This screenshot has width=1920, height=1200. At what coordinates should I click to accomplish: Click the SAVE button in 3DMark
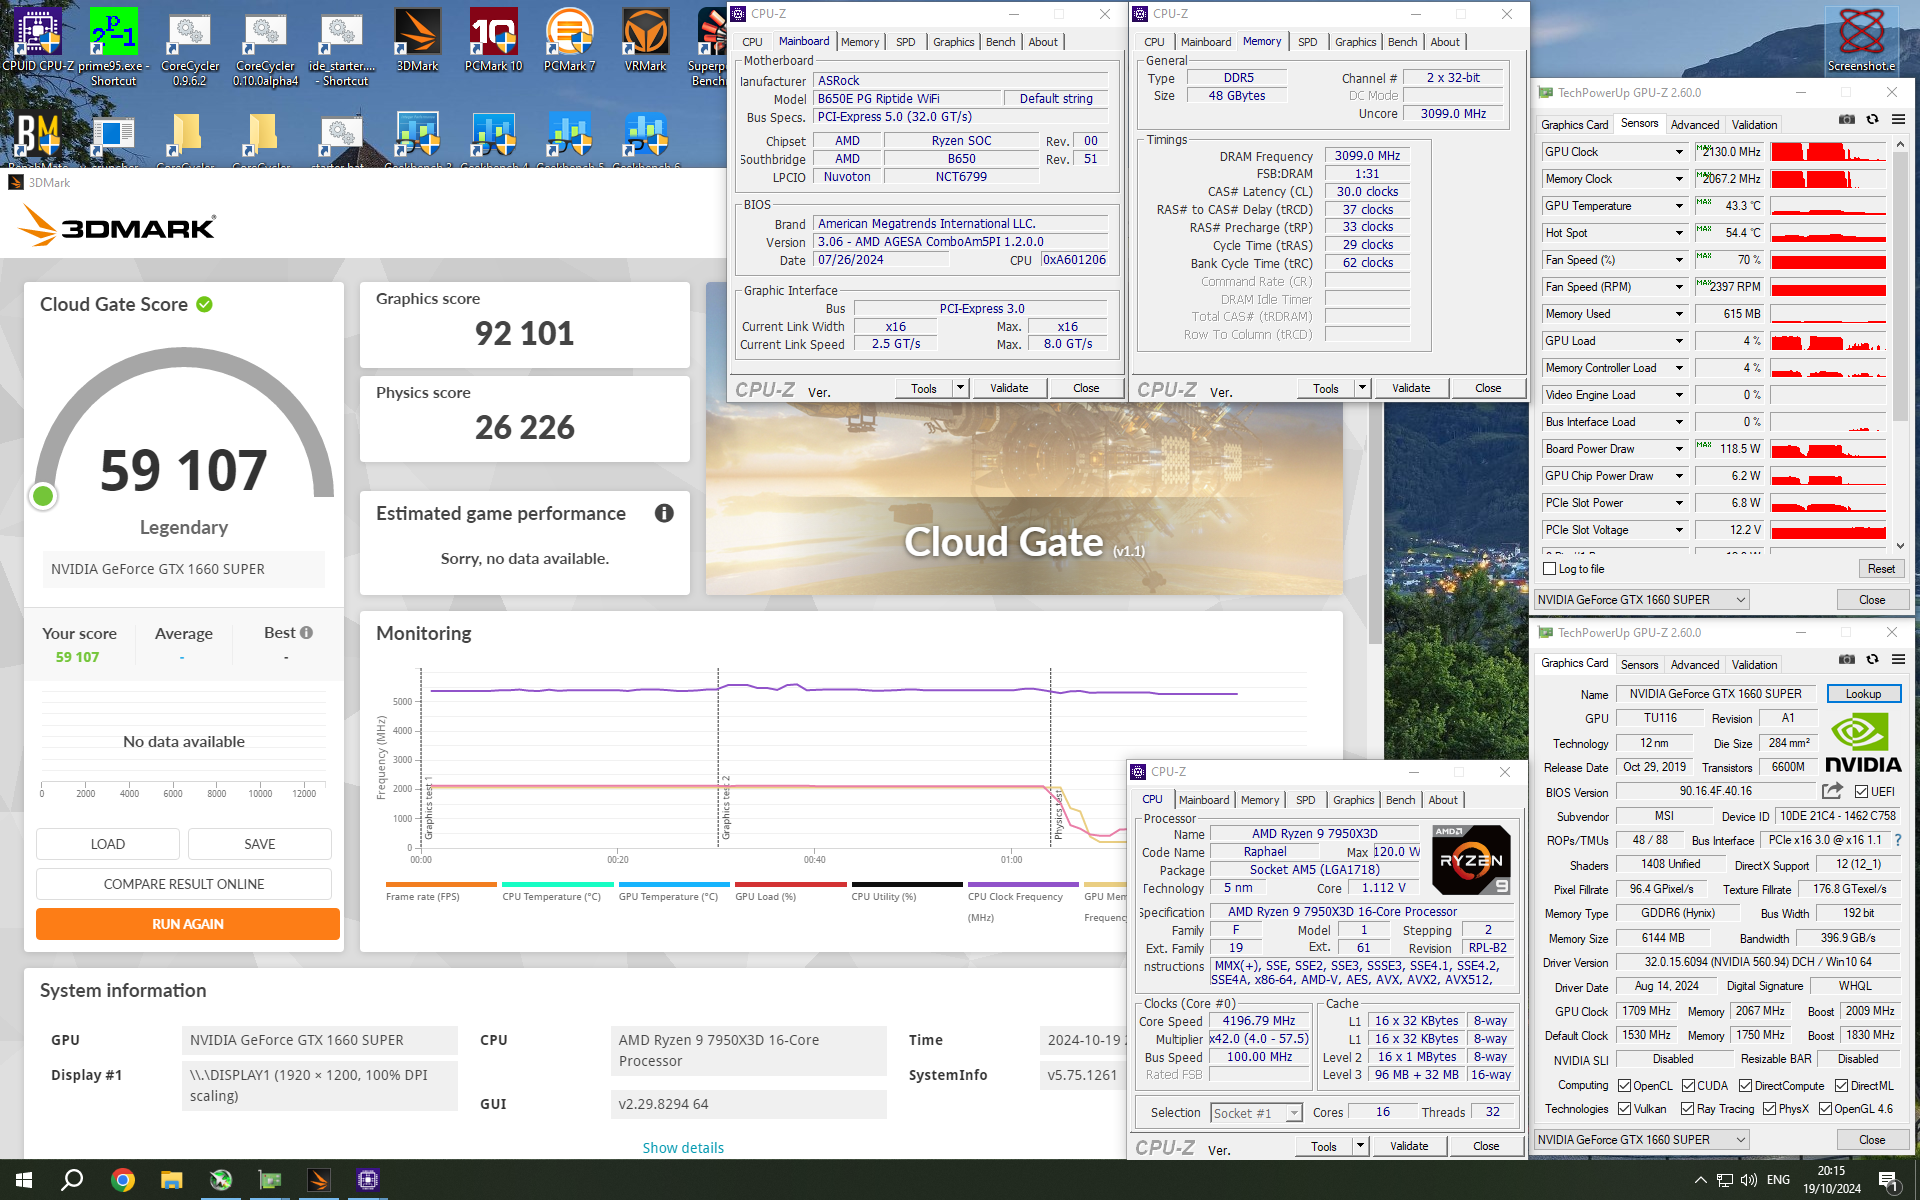pyautogui.click(x=260, y=844)
